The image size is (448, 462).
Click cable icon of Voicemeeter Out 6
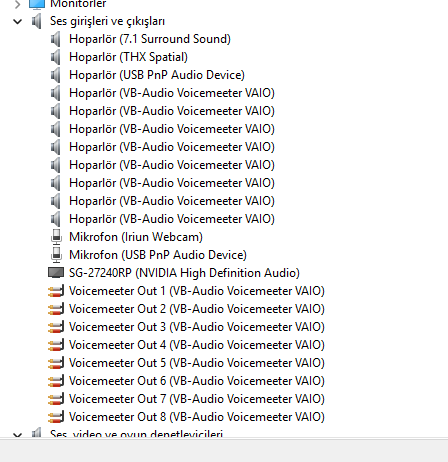(x=56, y=381)
